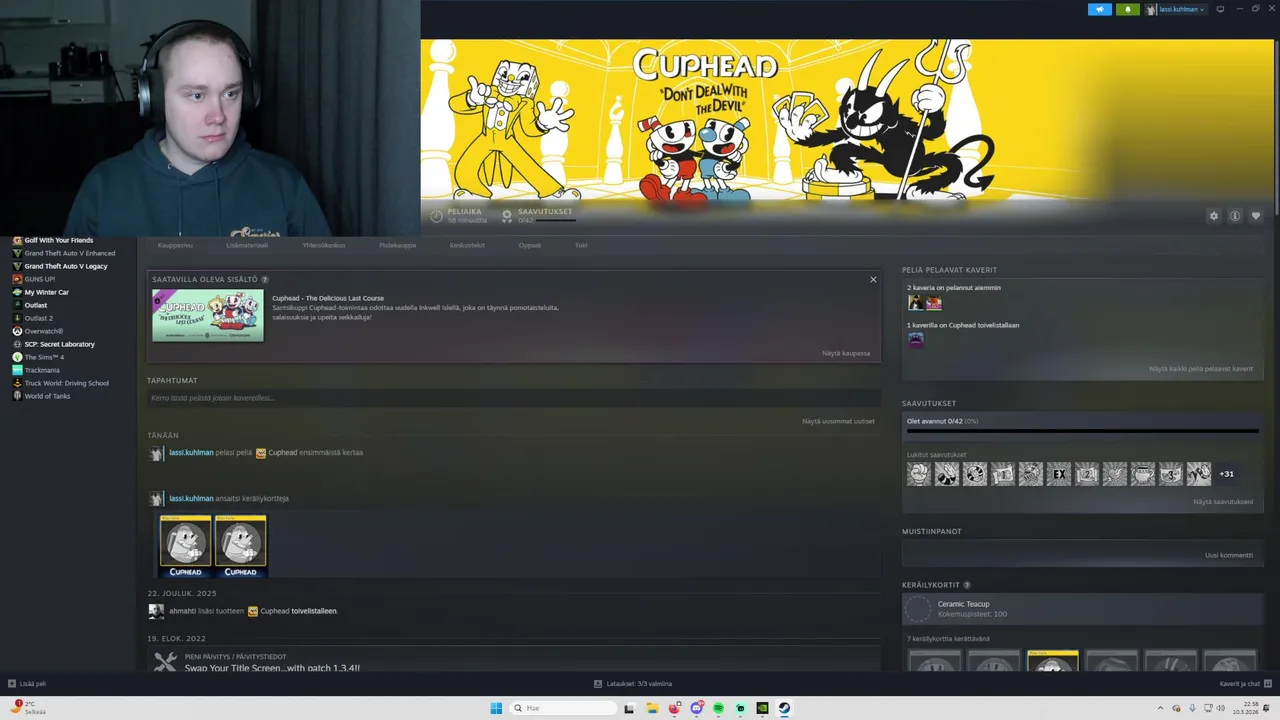Image resolution: width=1280 pixels, height=720 pixels.
Task: Click the Windows taskbar search box
Action: (x=563, y=708)
